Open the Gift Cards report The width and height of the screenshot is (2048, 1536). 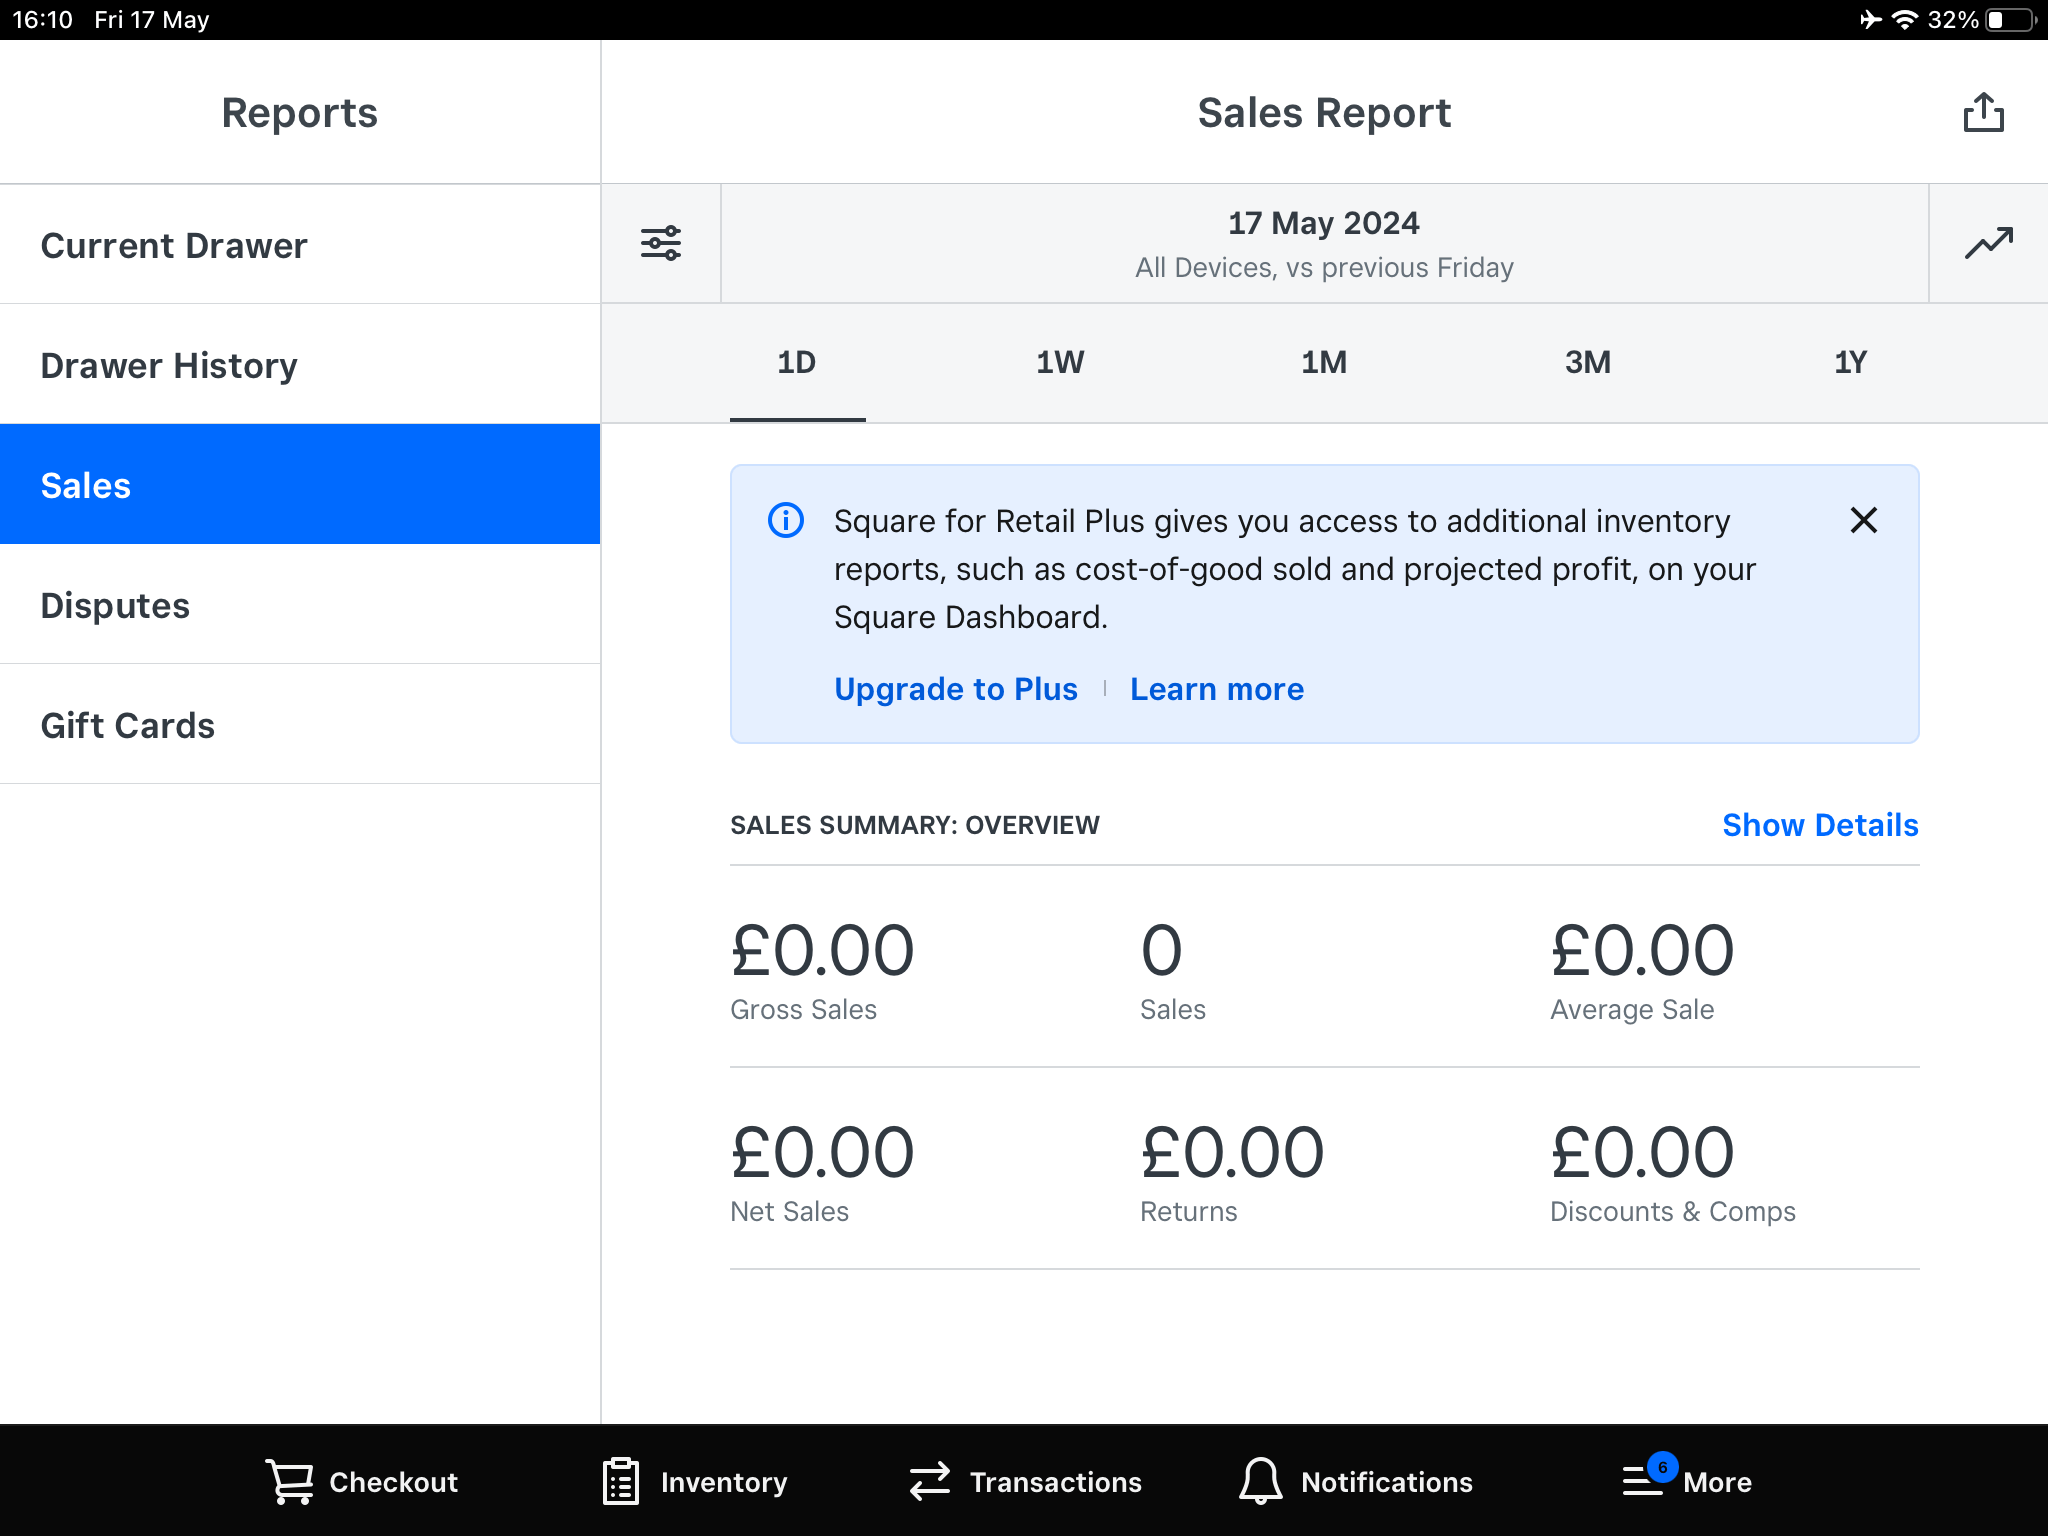[127, 724]
